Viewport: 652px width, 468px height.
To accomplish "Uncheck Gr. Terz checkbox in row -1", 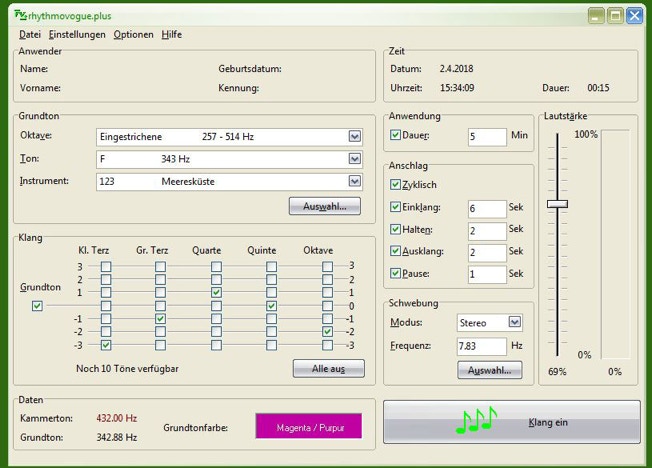I will point(161,319).
